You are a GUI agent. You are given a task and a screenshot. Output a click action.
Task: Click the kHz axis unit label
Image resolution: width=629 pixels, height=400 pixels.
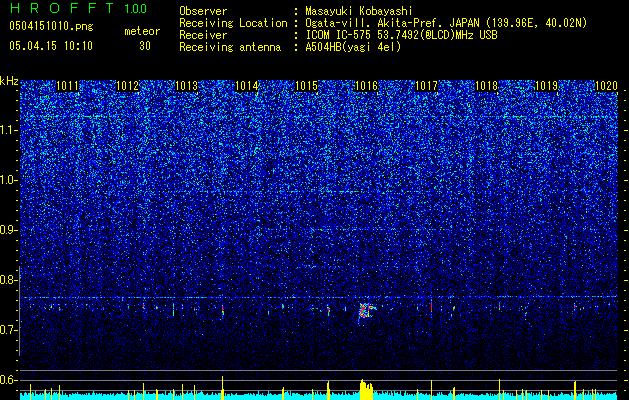[9, 81]
